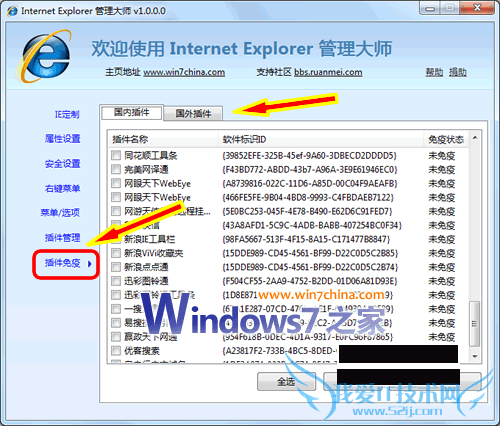Select ID {F504CF55-2AA9-4752-B2DD-01D06A81D93E}
The image size is (500, 426).
(310, 281)
